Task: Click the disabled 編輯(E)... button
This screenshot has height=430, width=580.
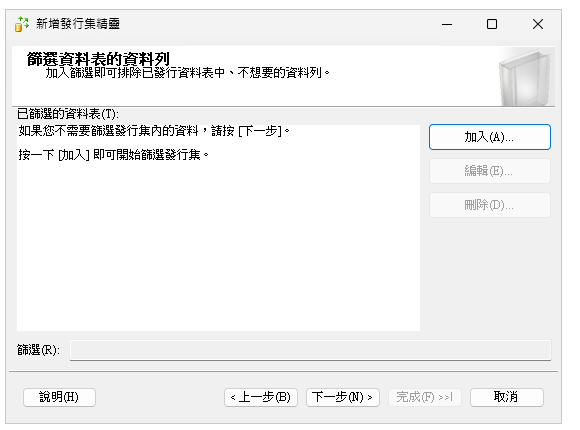Action: coord(490,171)
